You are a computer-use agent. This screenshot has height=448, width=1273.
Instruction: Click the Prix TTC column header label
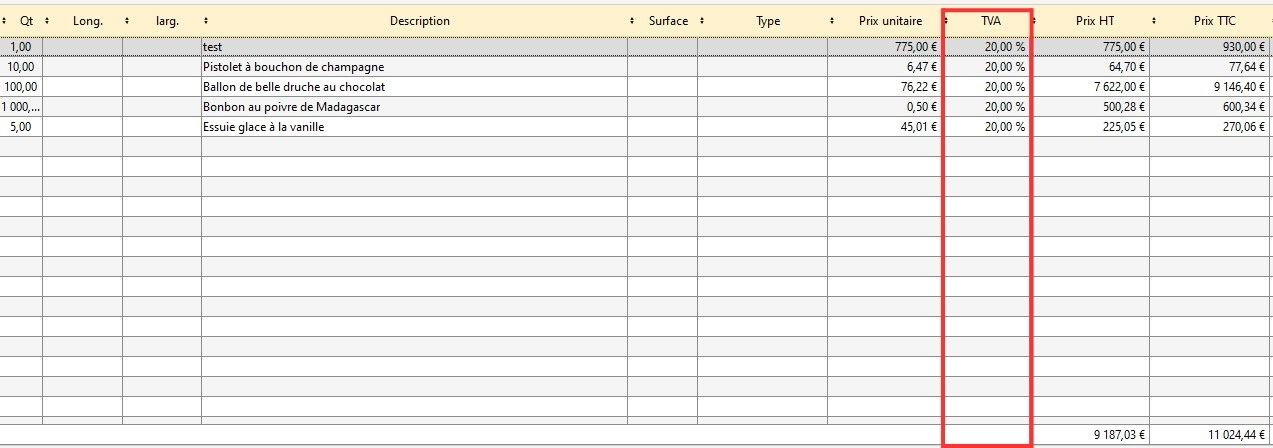(x=1214, y=21)
